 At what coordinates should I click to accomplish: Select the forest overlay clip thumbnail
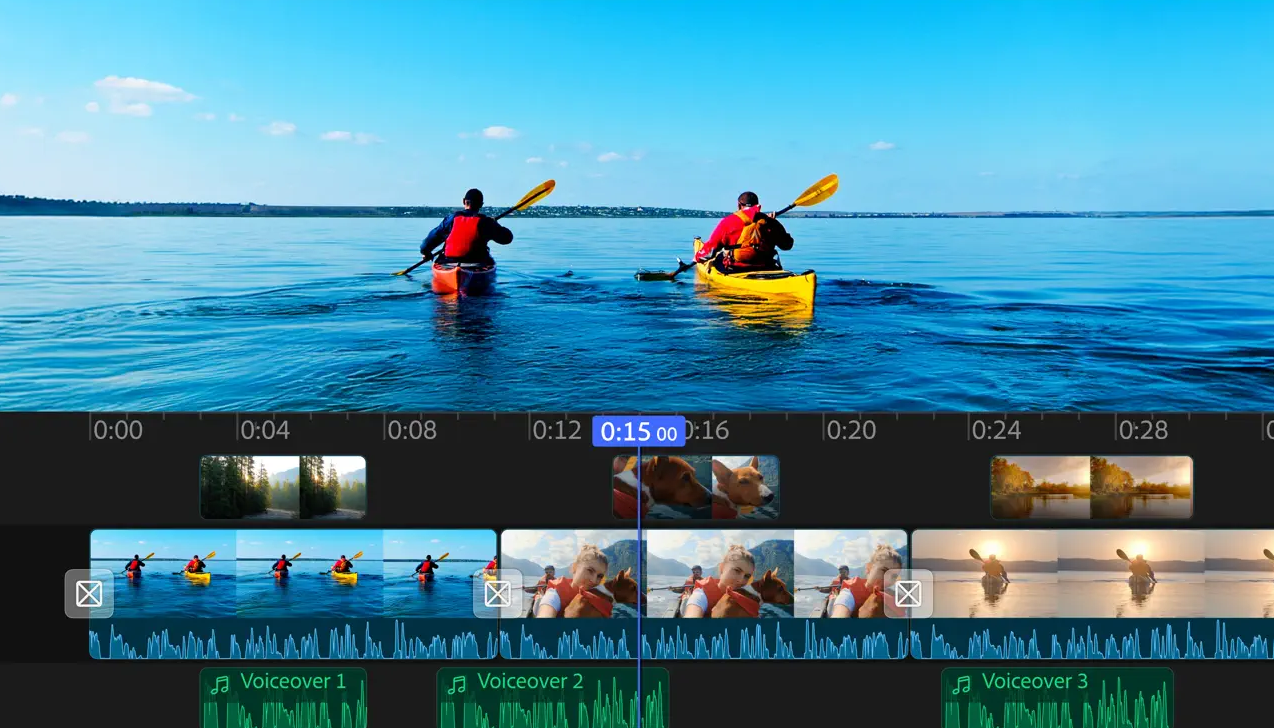(x=283, y=487)
